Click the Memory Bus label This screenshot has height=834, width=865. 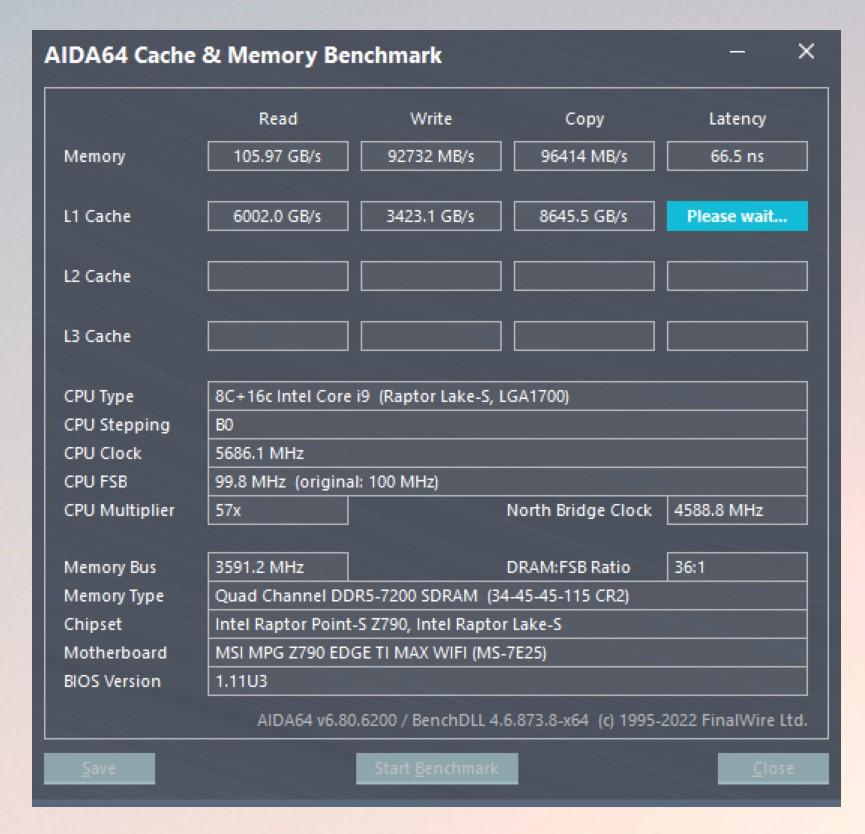[110, 568]
